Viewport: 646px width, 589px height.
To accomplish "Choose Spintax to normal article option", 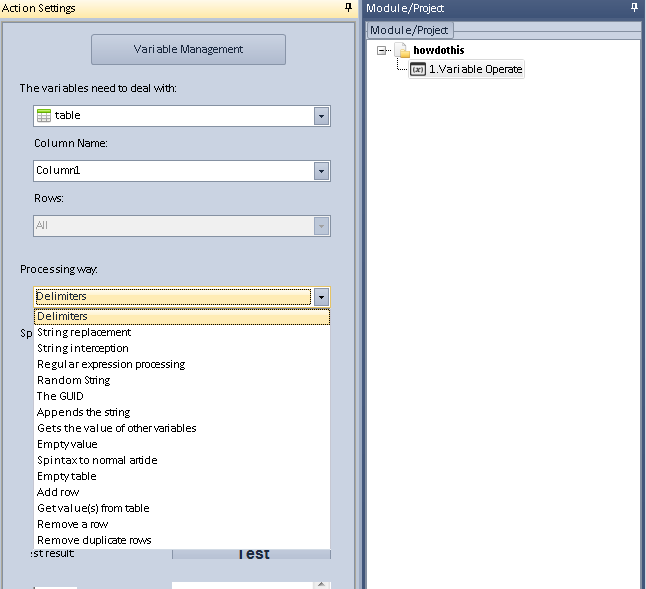I will click(x=97, y=460).
